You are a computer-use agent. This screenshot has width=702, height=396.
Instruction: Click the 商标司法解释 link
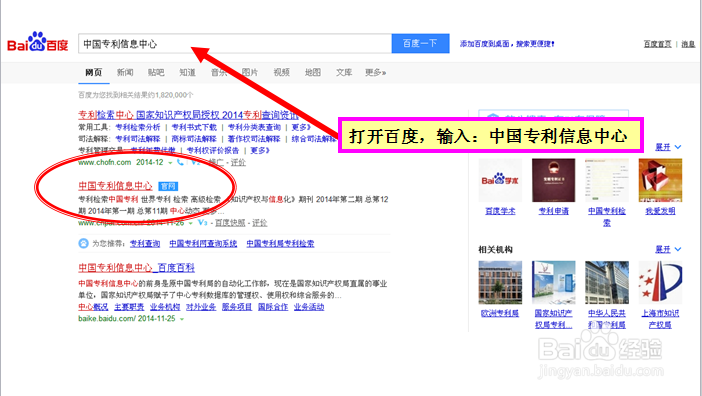click(194, 139)
